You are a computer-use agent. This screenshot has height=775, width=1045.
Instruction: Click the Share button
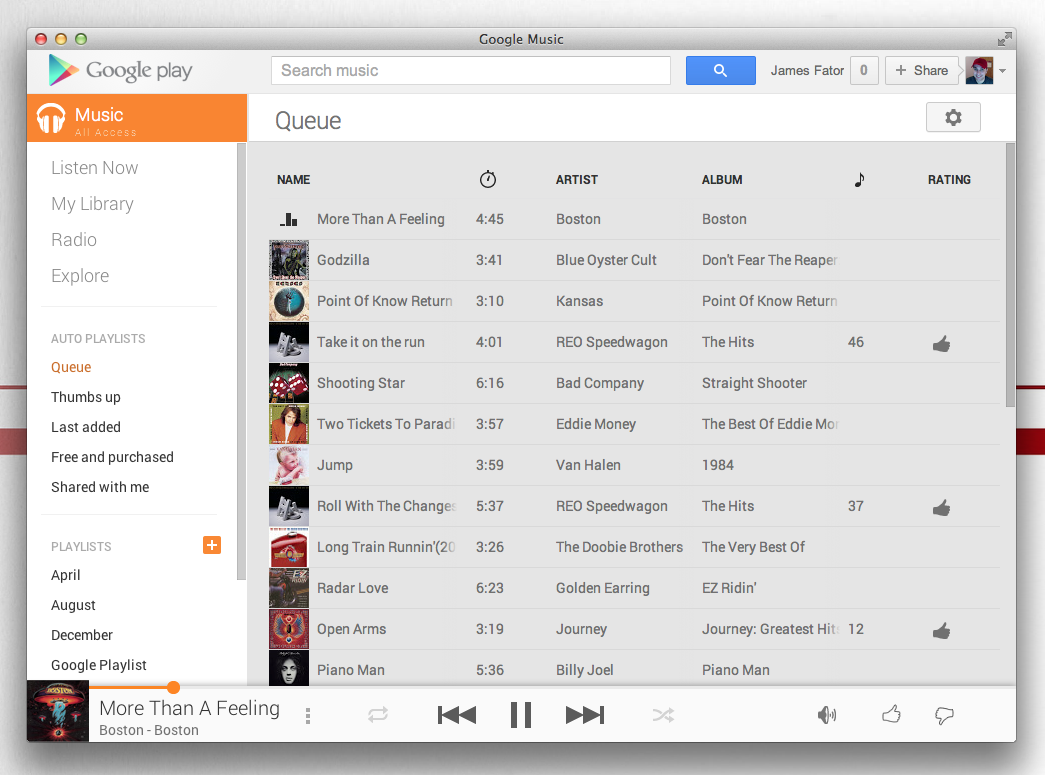(x=922, y=70)
